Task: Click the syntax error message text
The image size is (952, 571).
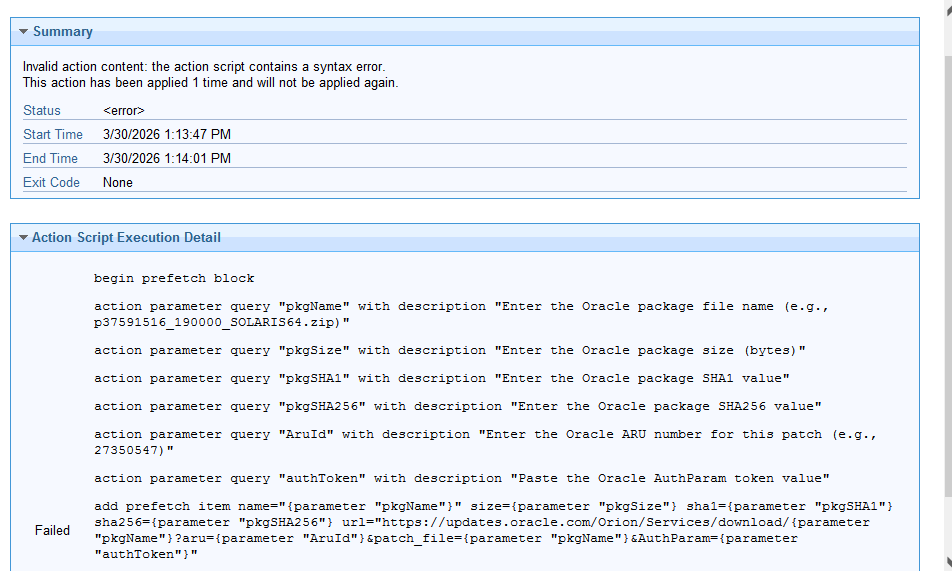Action: click(204, 66)
